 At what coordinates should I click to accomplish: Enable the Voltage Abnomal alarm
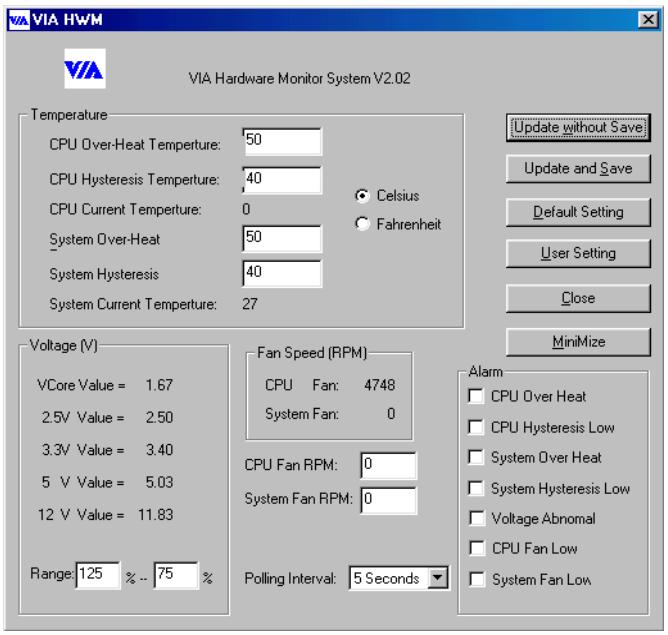(476, 518)
